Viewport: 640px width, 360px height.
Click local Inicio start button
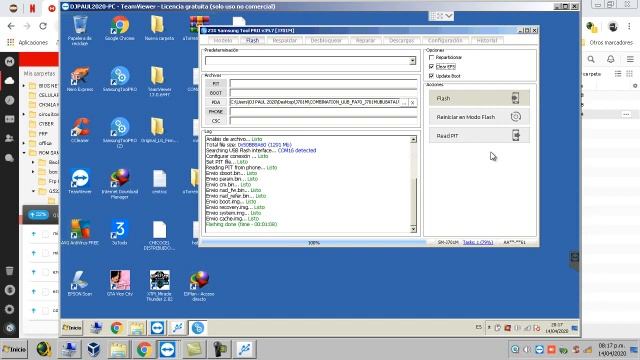click(14, 349)
